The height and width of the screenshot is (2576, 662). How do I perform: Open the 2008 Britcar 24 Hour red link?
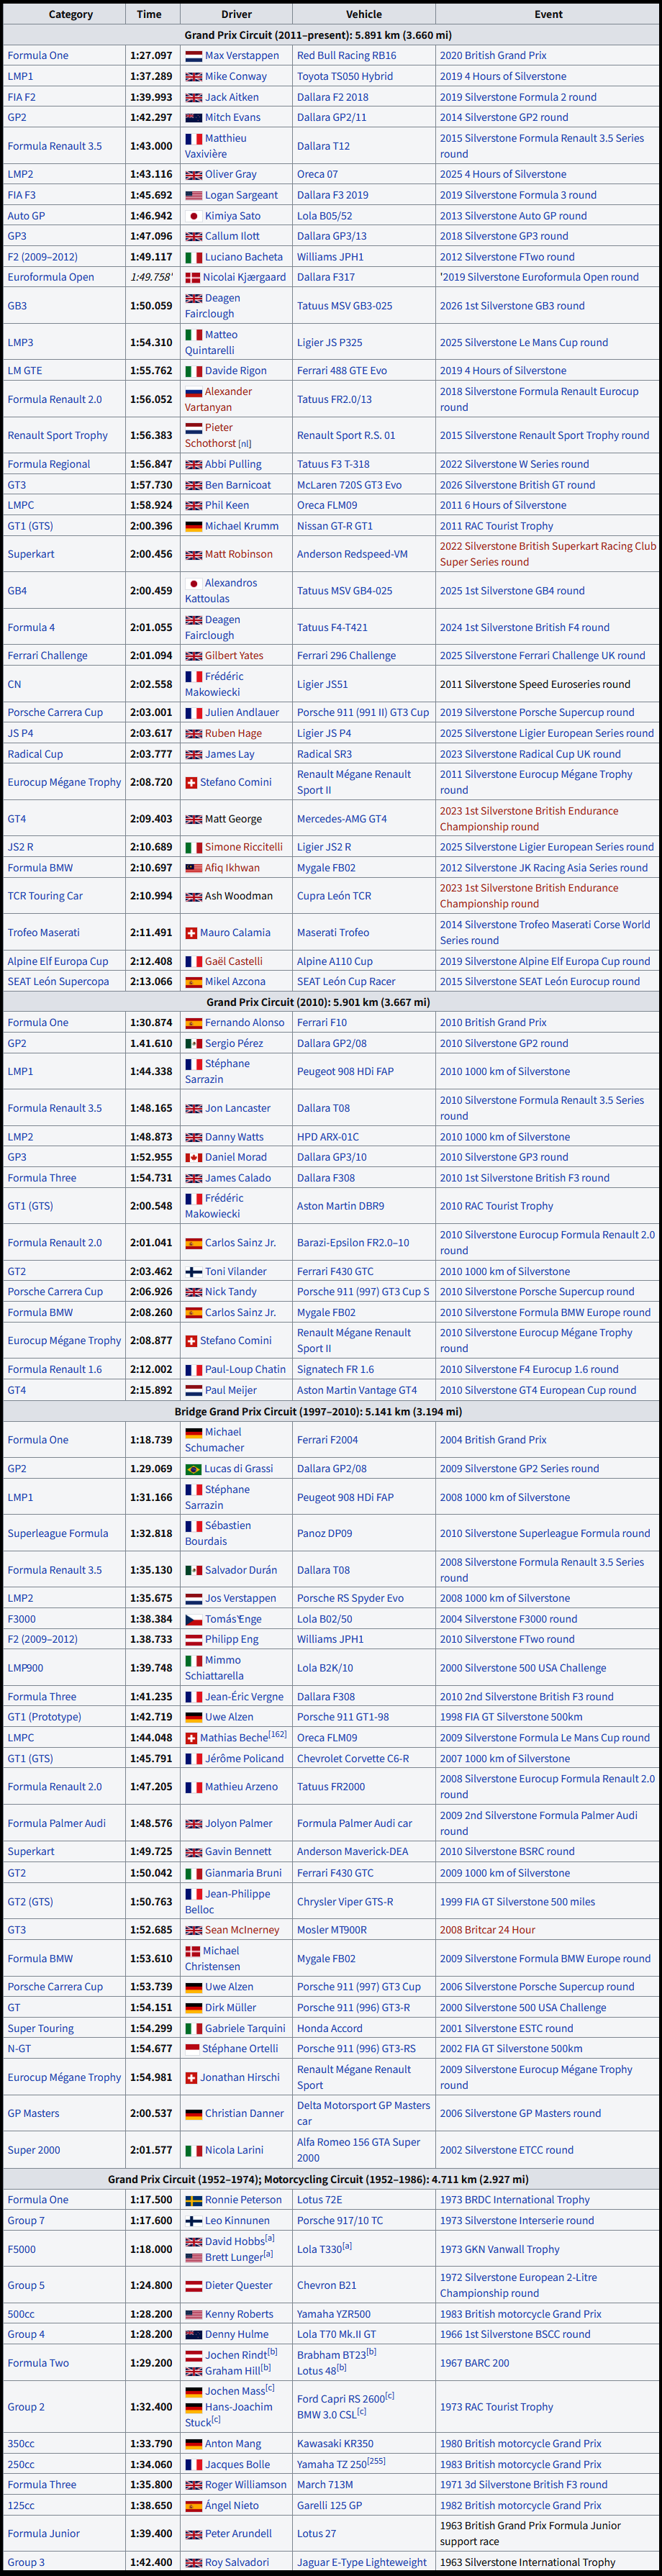coord(488,1931)
